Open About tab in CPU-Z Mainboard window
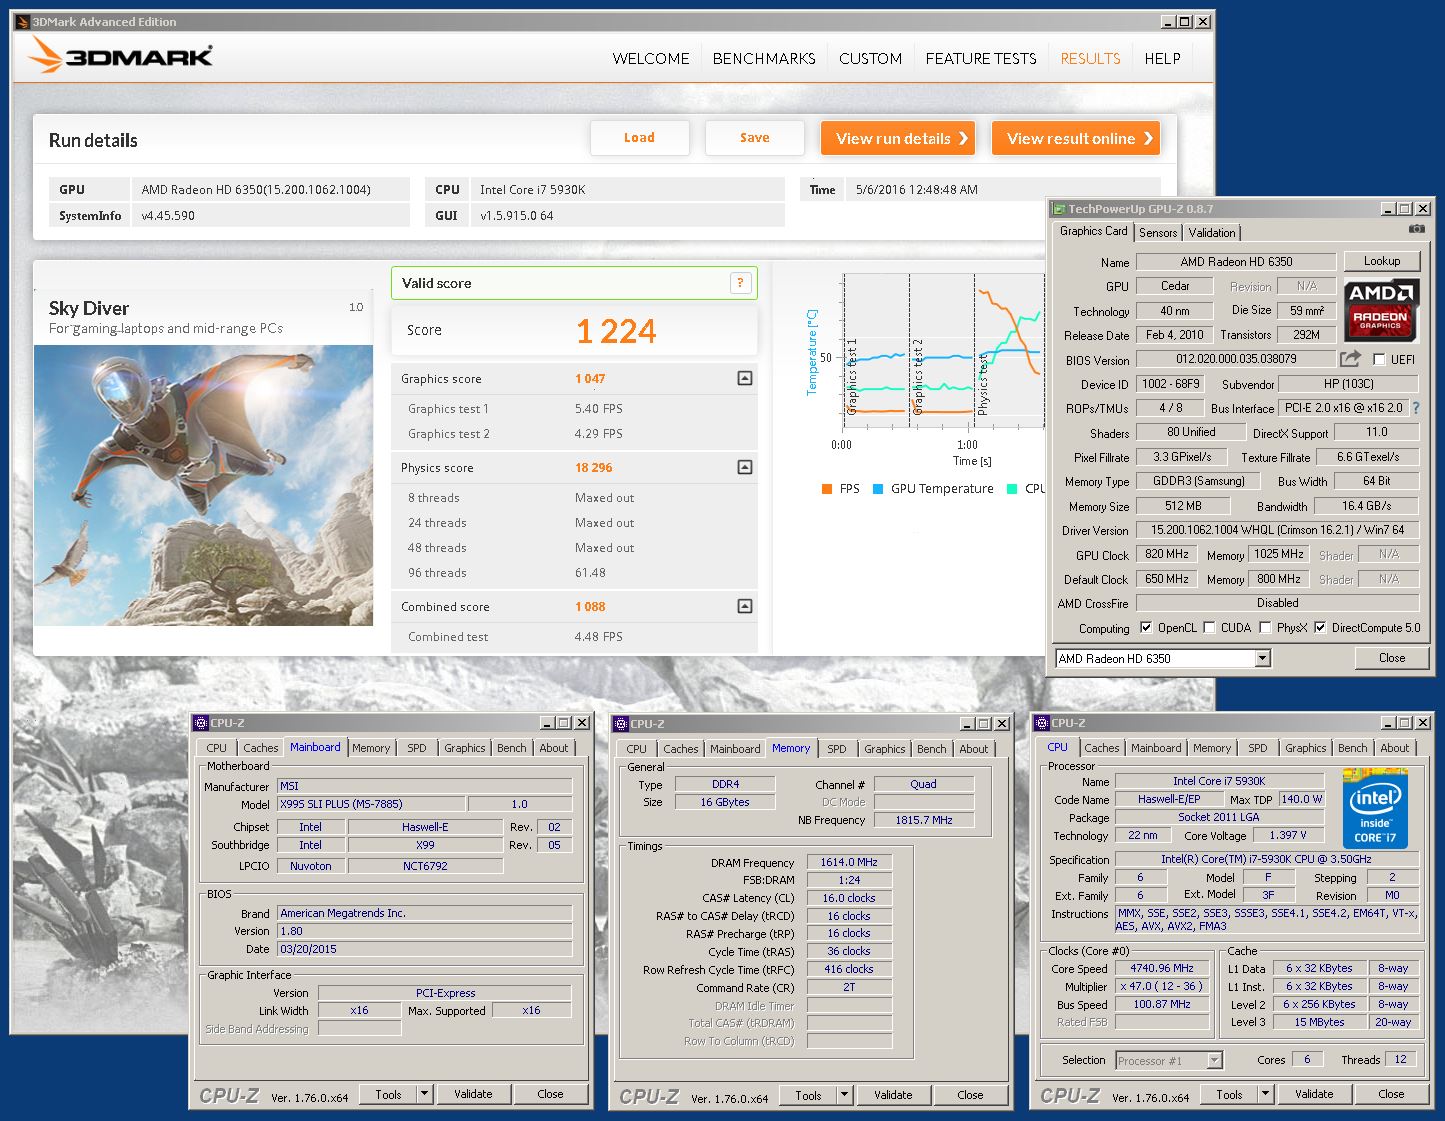 [554, 748]
